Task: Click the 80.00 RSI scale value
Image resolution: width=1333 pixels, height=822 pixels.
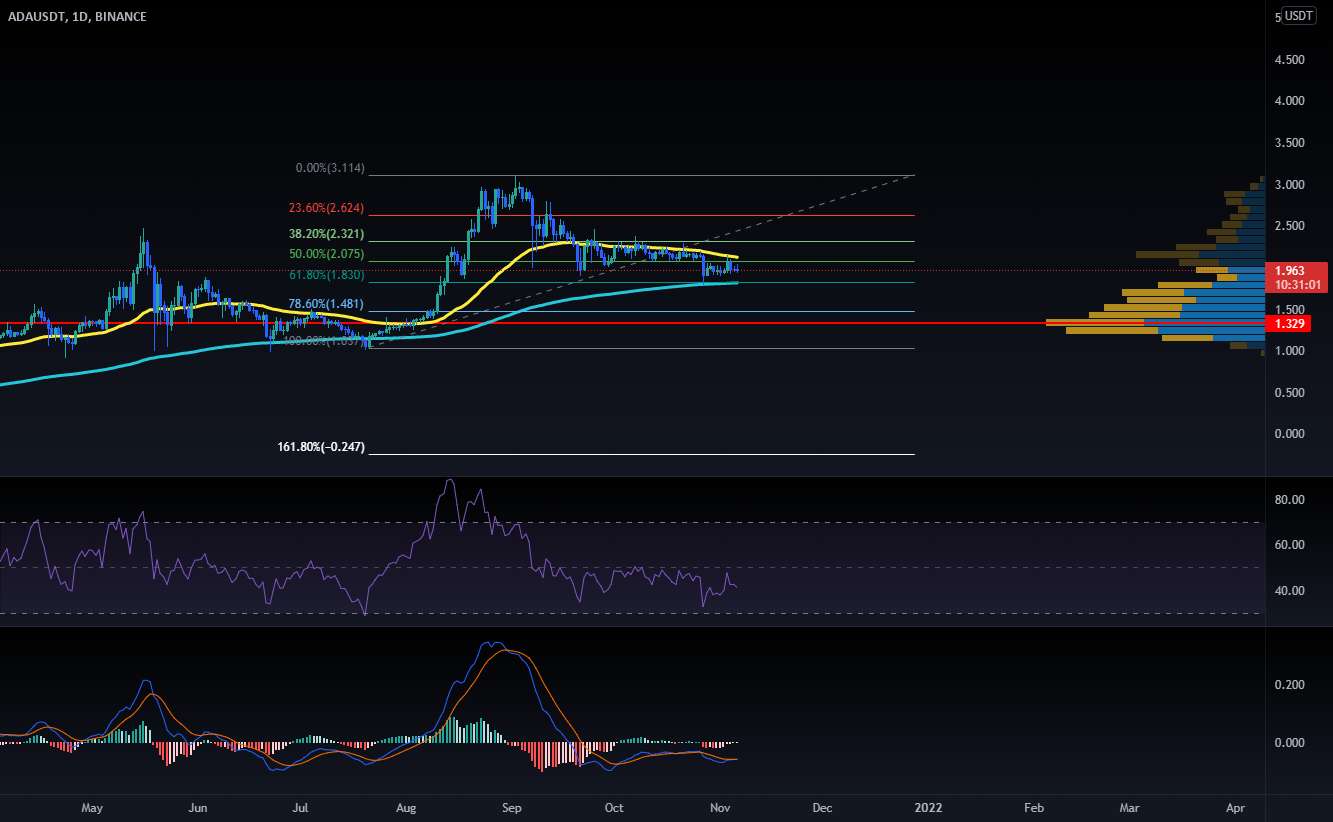Action: point(1290,500)
